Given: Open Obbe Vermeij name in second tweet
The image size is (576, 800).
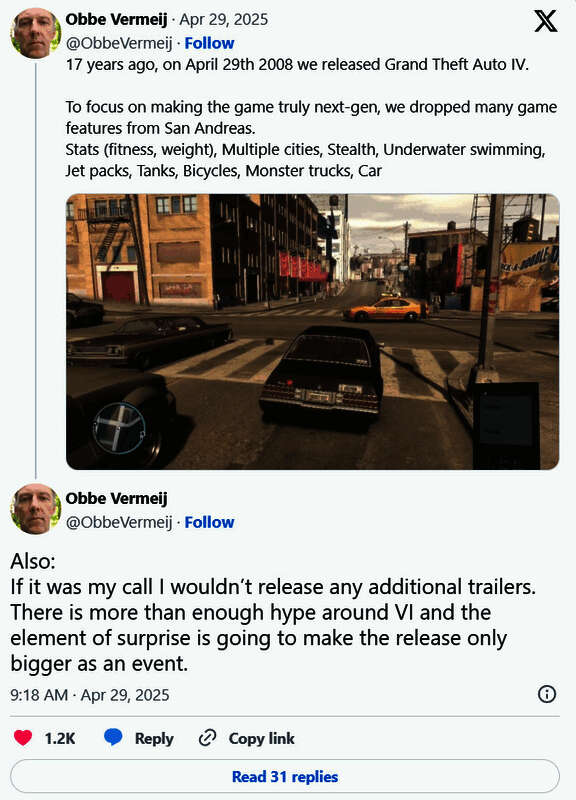Looking at the screenshot, I should click(116, 498).
